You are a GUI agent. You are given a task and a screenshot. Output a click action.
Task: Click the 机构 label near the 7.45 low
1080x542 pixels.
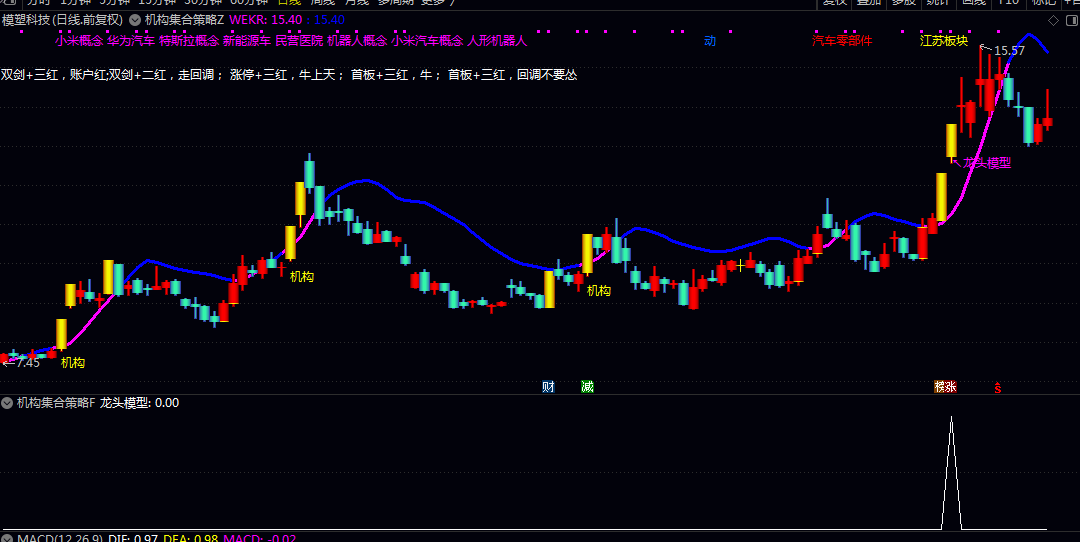[72, 362]
